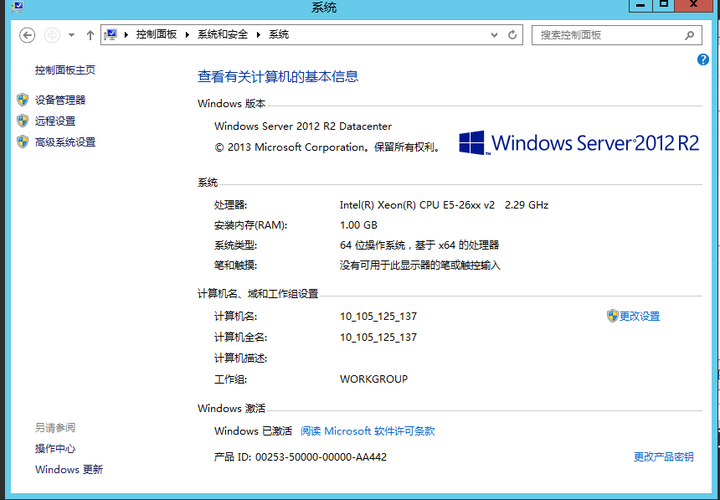Click the Back navigation arrow button
Screen dimensions: 720x500
coord(27,35)
